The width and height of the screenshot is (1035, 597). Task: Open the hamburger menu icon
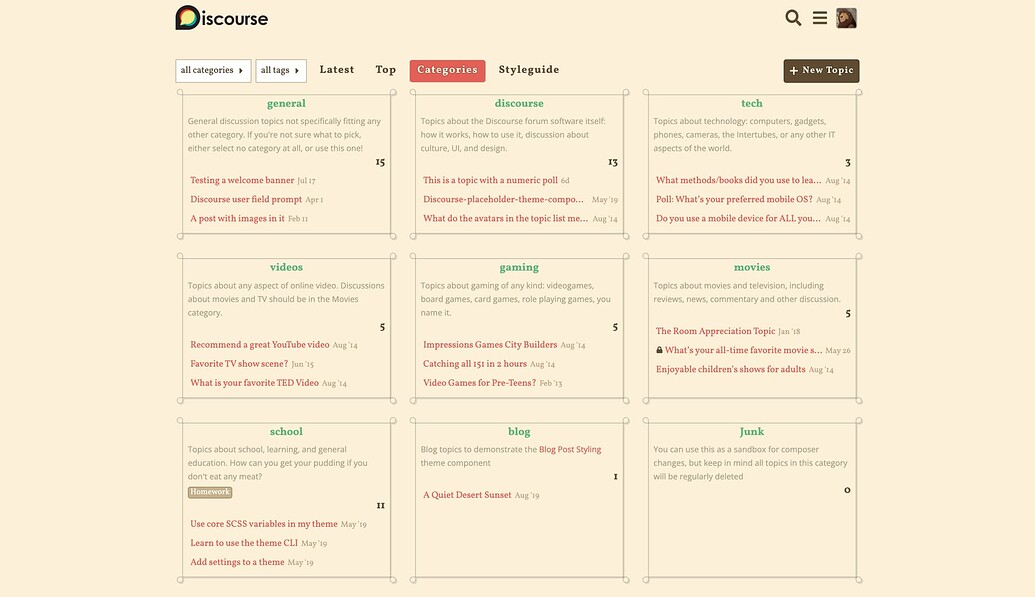pos(820,18)
